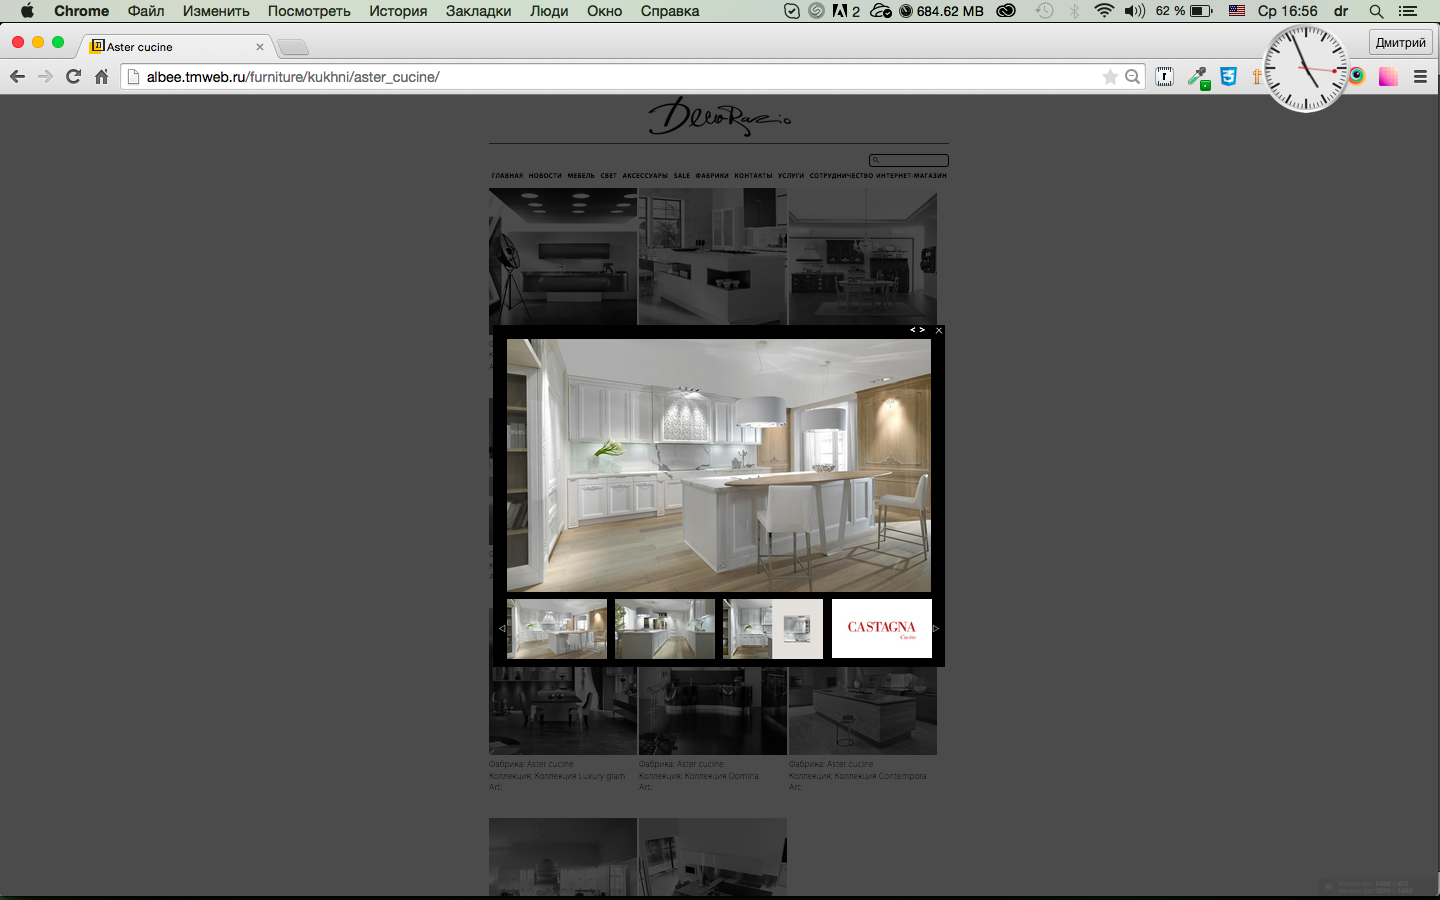Open the АКСЕССУАРЫ section
This screenshot has width=1440, height=900.
pos(645,176)
